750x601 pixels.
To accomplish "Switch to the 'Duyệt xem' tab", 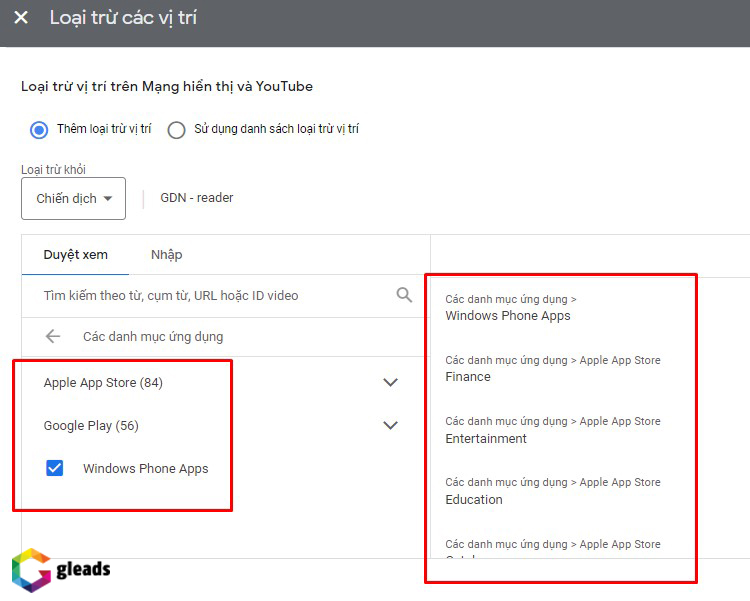I will pyautogui.click(x=75, y=255).
